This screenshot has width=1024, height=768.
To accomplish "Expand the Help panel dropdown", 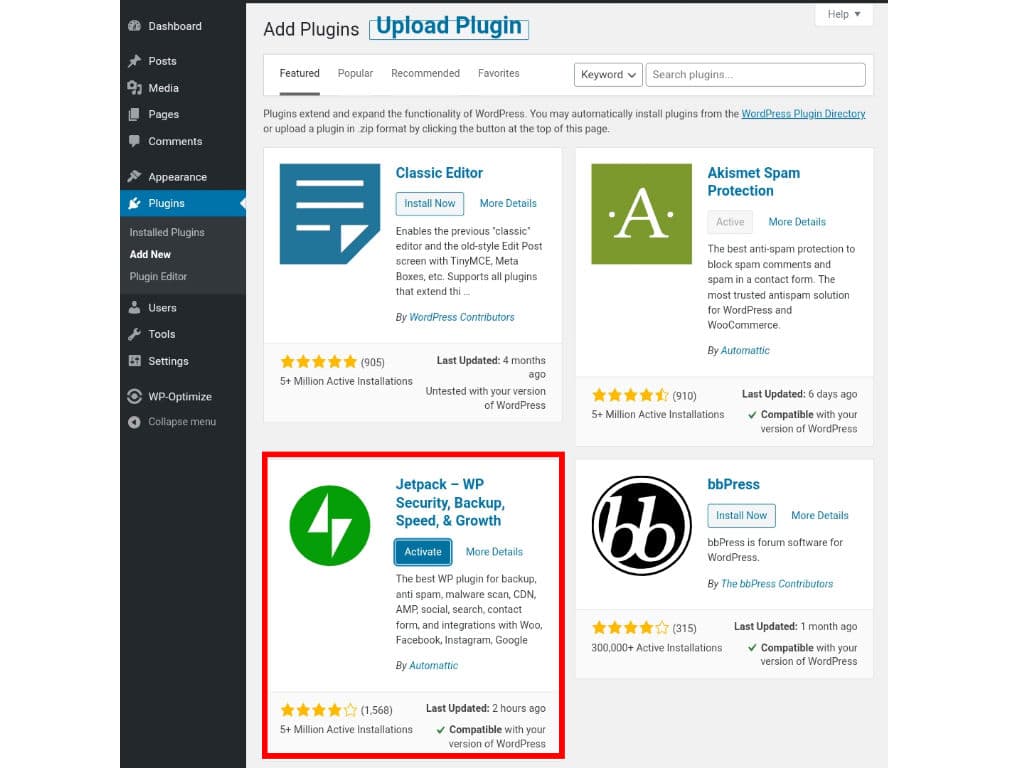I will click(x=844, y=14).
